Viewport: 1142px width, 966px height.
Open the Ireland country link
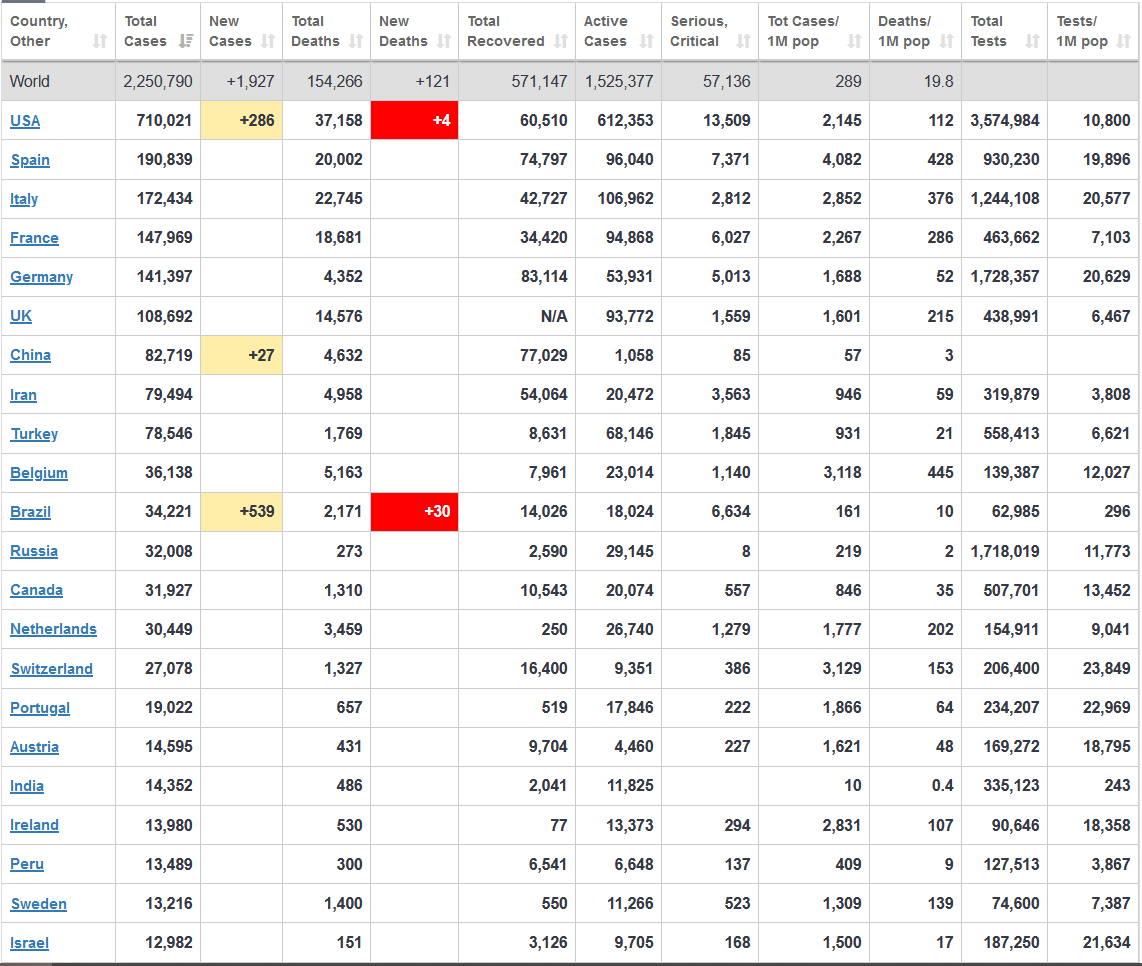click(34, 825)
